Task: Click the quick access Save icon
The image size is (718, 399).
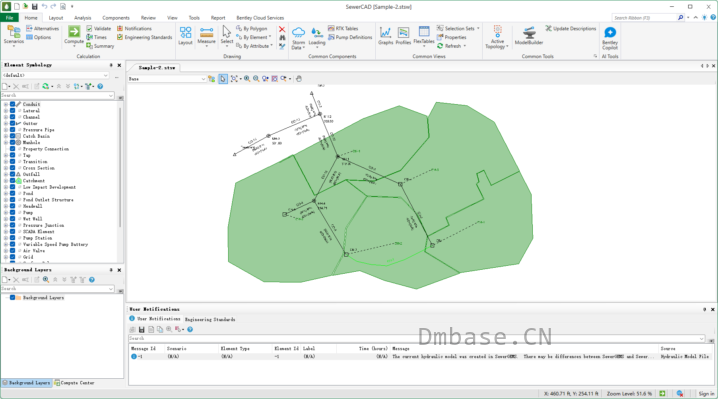Action: [34, 6]
